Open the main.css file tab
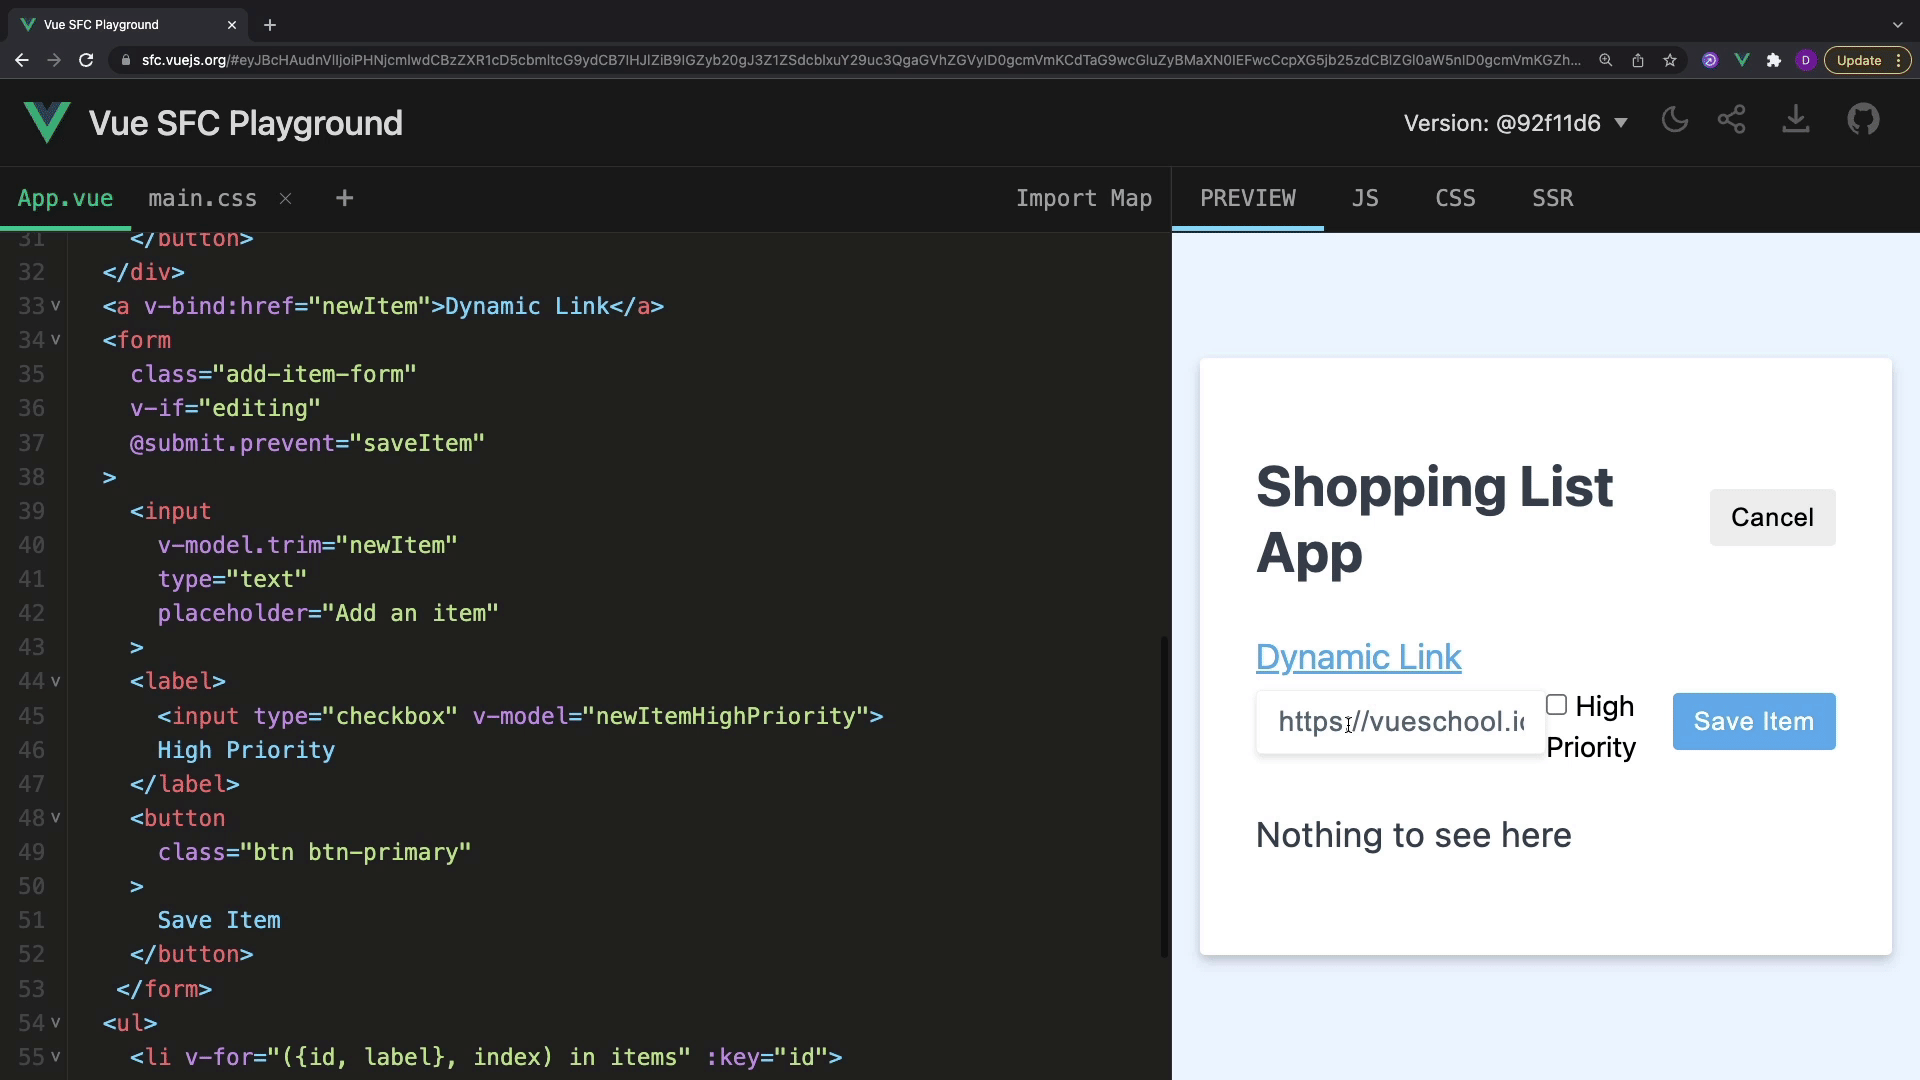Viewport: 1920px width, 1080px height. point(202,198)
